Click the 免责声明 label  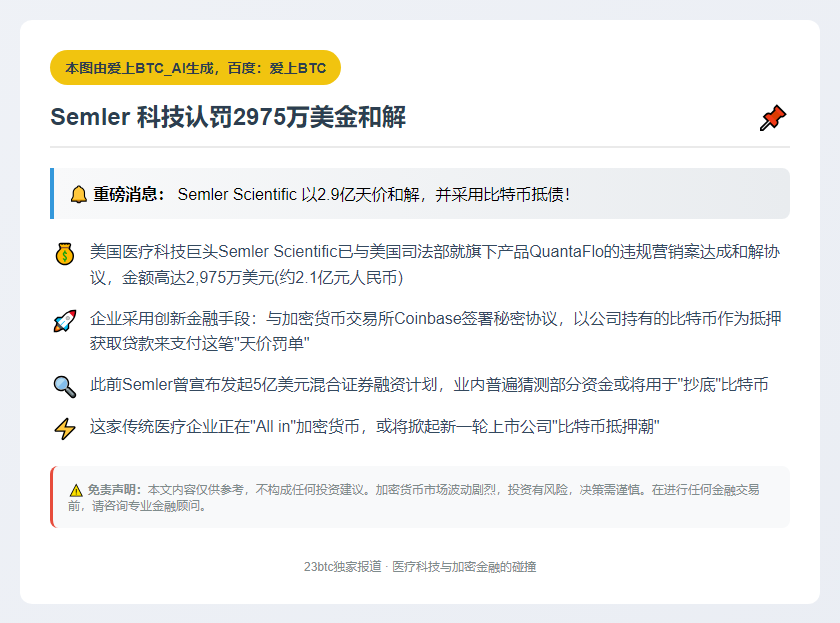coord(114,490)
